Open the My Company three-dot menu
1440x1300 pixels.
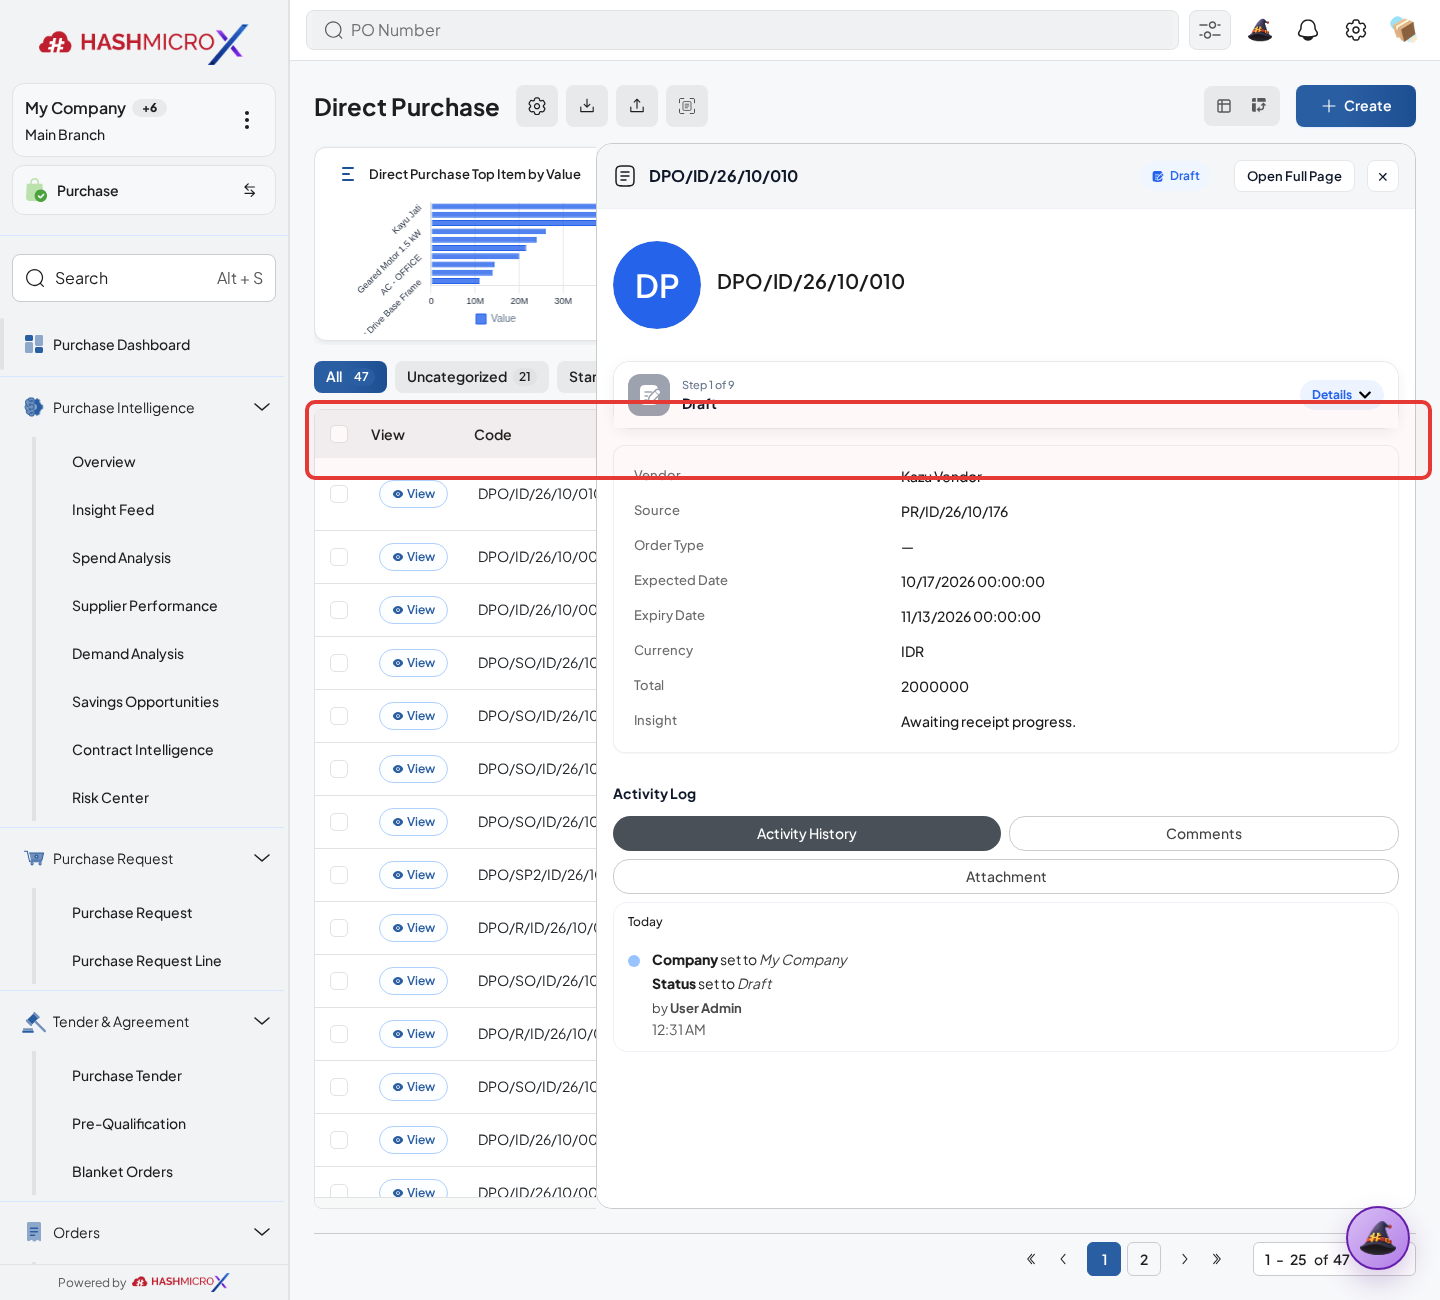click(247, 120)
